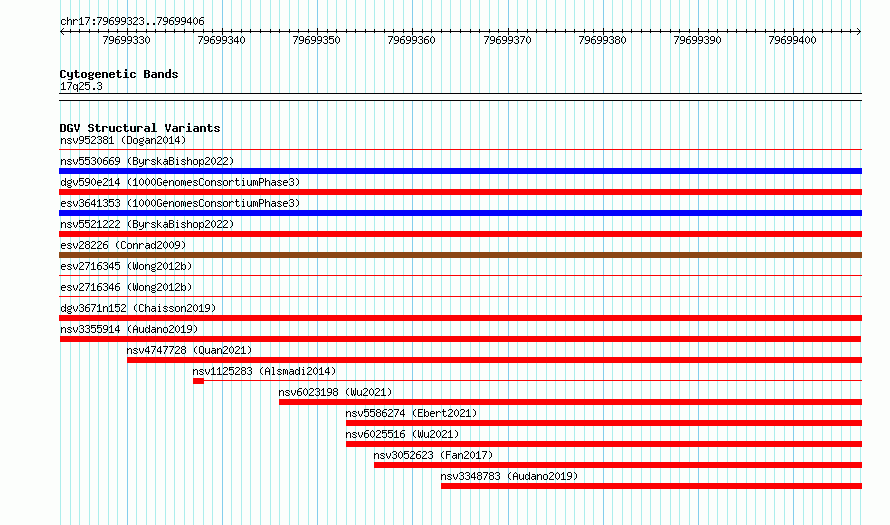Select the nsv3355914 (Audano2019) label

tap(129, 329)
